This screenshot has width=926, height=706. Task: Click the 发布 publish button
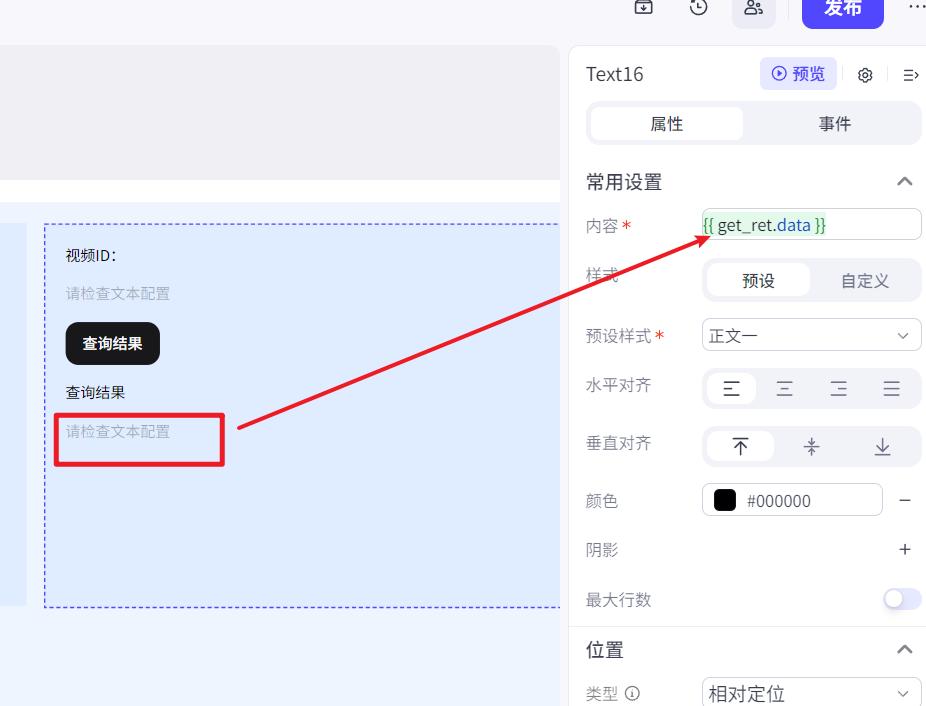[842, 9]
